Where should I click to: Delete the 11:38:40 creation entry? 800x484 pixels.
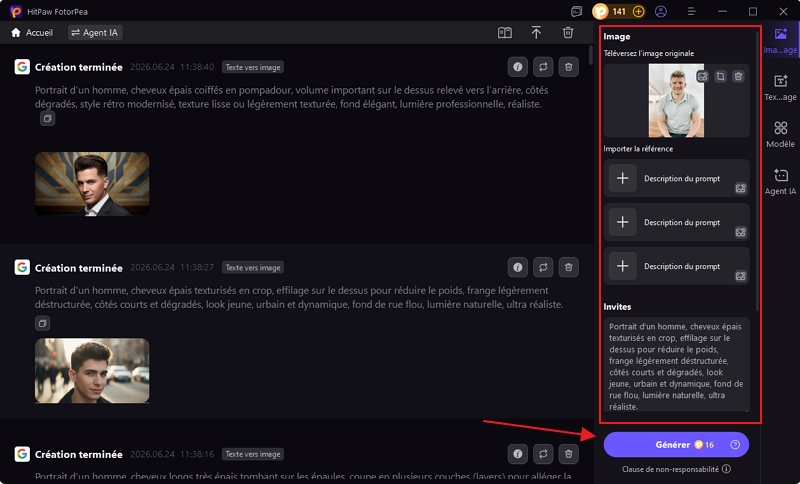(x=568, y=67)
